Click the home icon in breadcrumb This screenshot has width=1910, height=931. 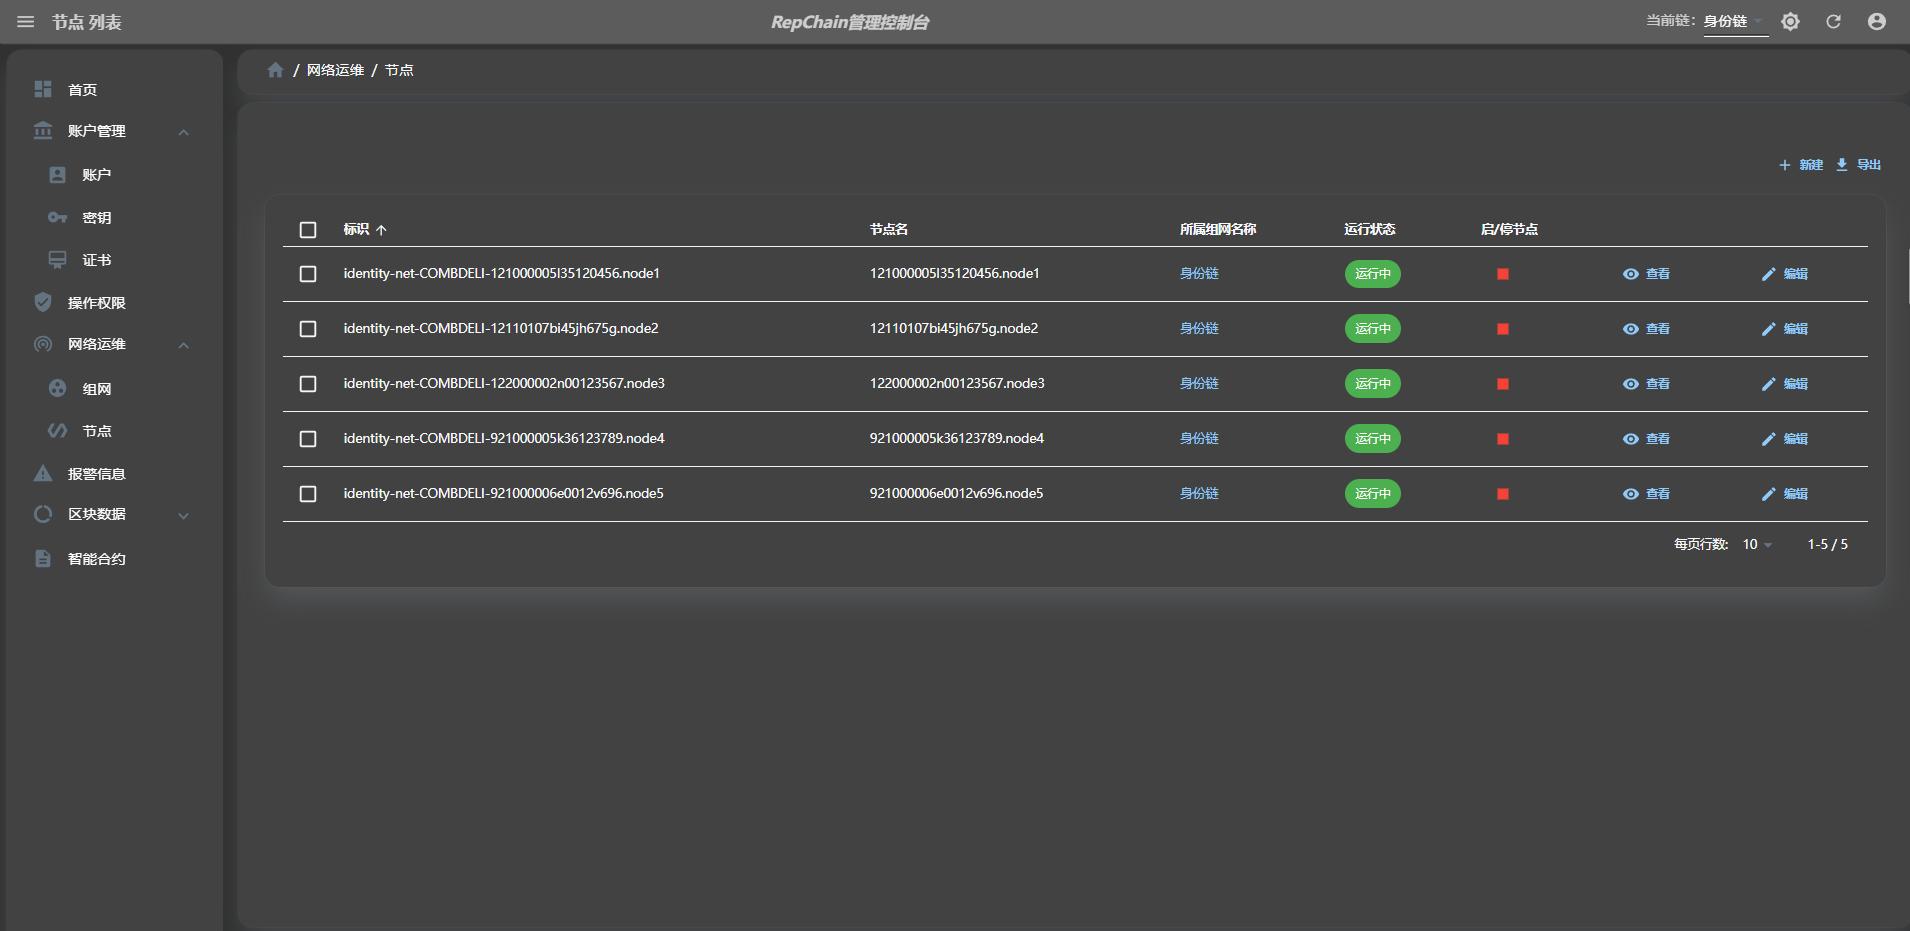point(276,70)
